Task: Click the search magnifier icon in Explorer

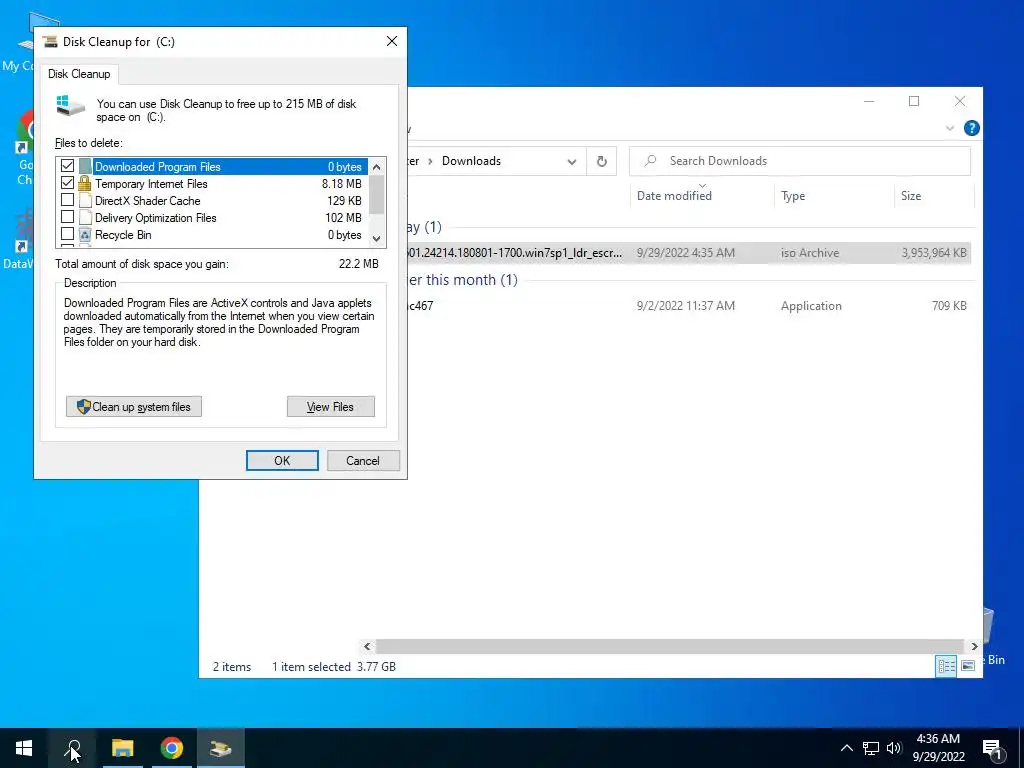Action: click(650, 161)
